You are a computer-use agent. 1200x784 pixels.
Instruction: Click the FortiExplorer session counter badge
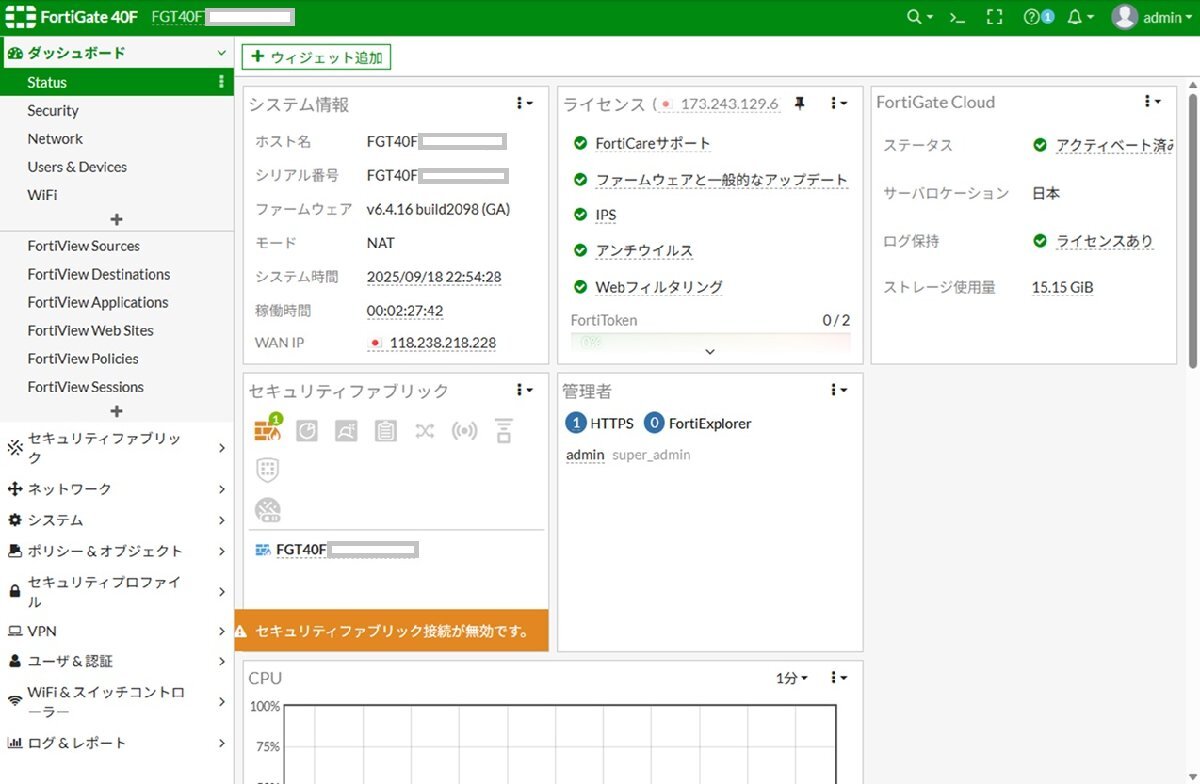pos(657,423)
